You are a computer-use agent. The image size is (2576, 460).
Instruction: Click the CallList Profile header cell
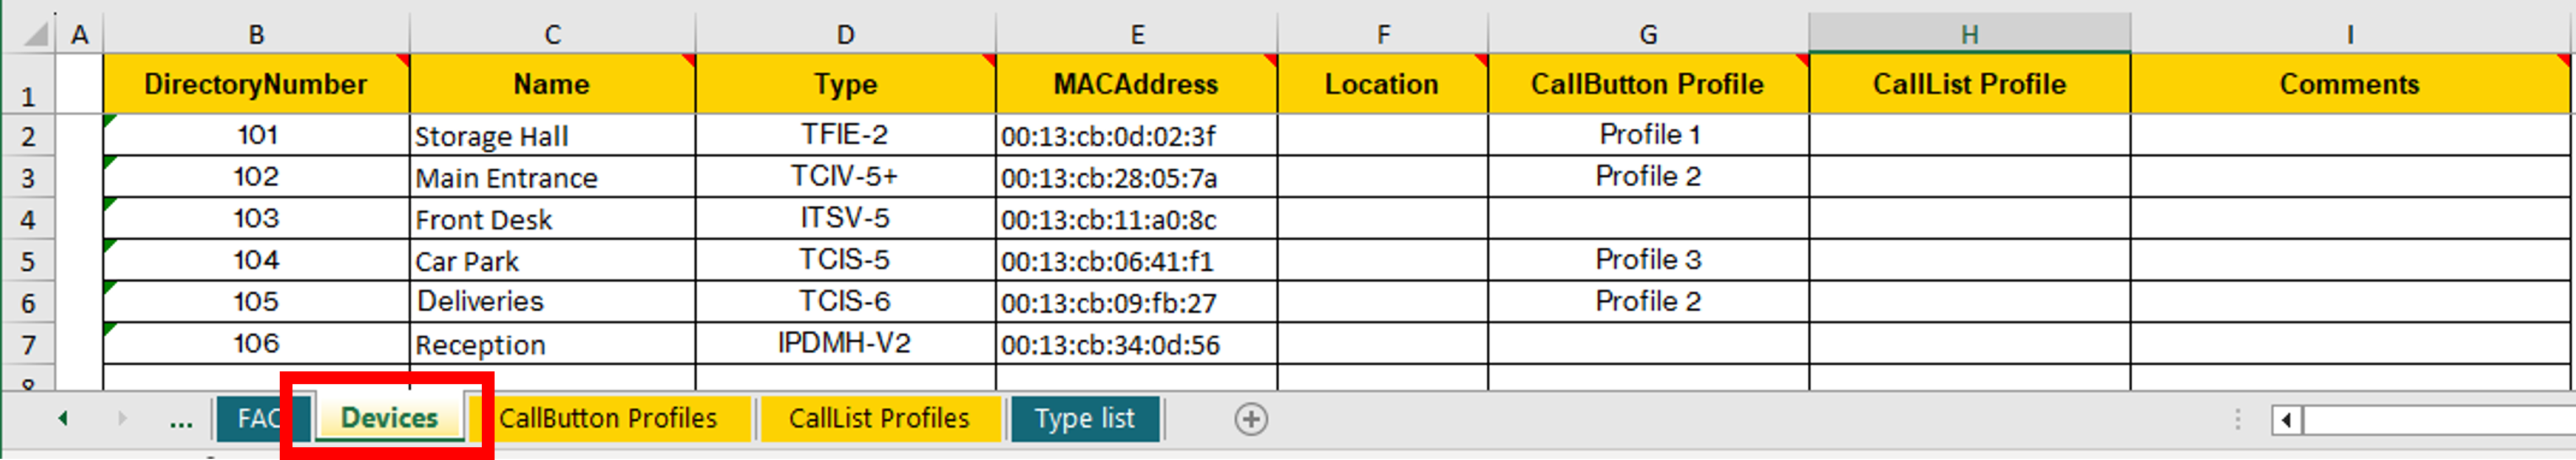coord(1969,84)
